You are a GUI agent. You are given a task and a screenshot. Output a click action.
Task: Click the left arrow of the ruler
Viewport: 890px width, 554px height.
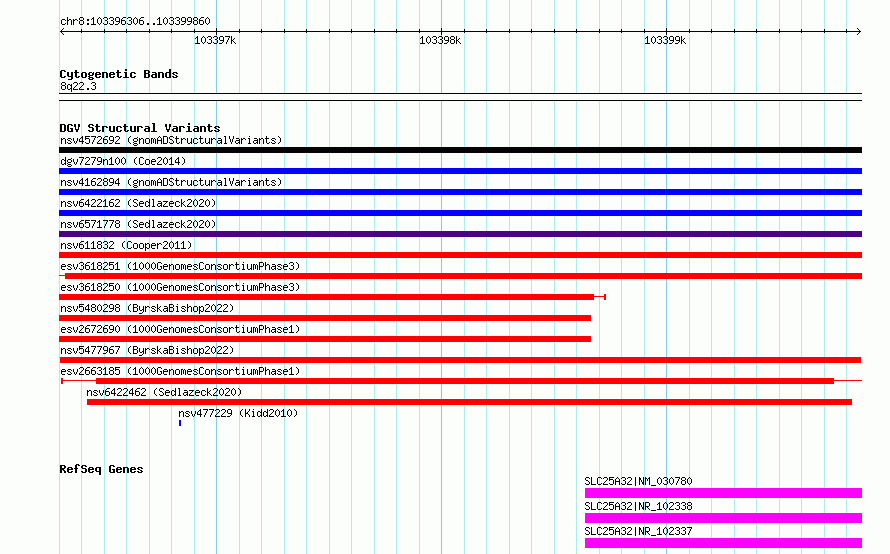(x=62, y=31)
